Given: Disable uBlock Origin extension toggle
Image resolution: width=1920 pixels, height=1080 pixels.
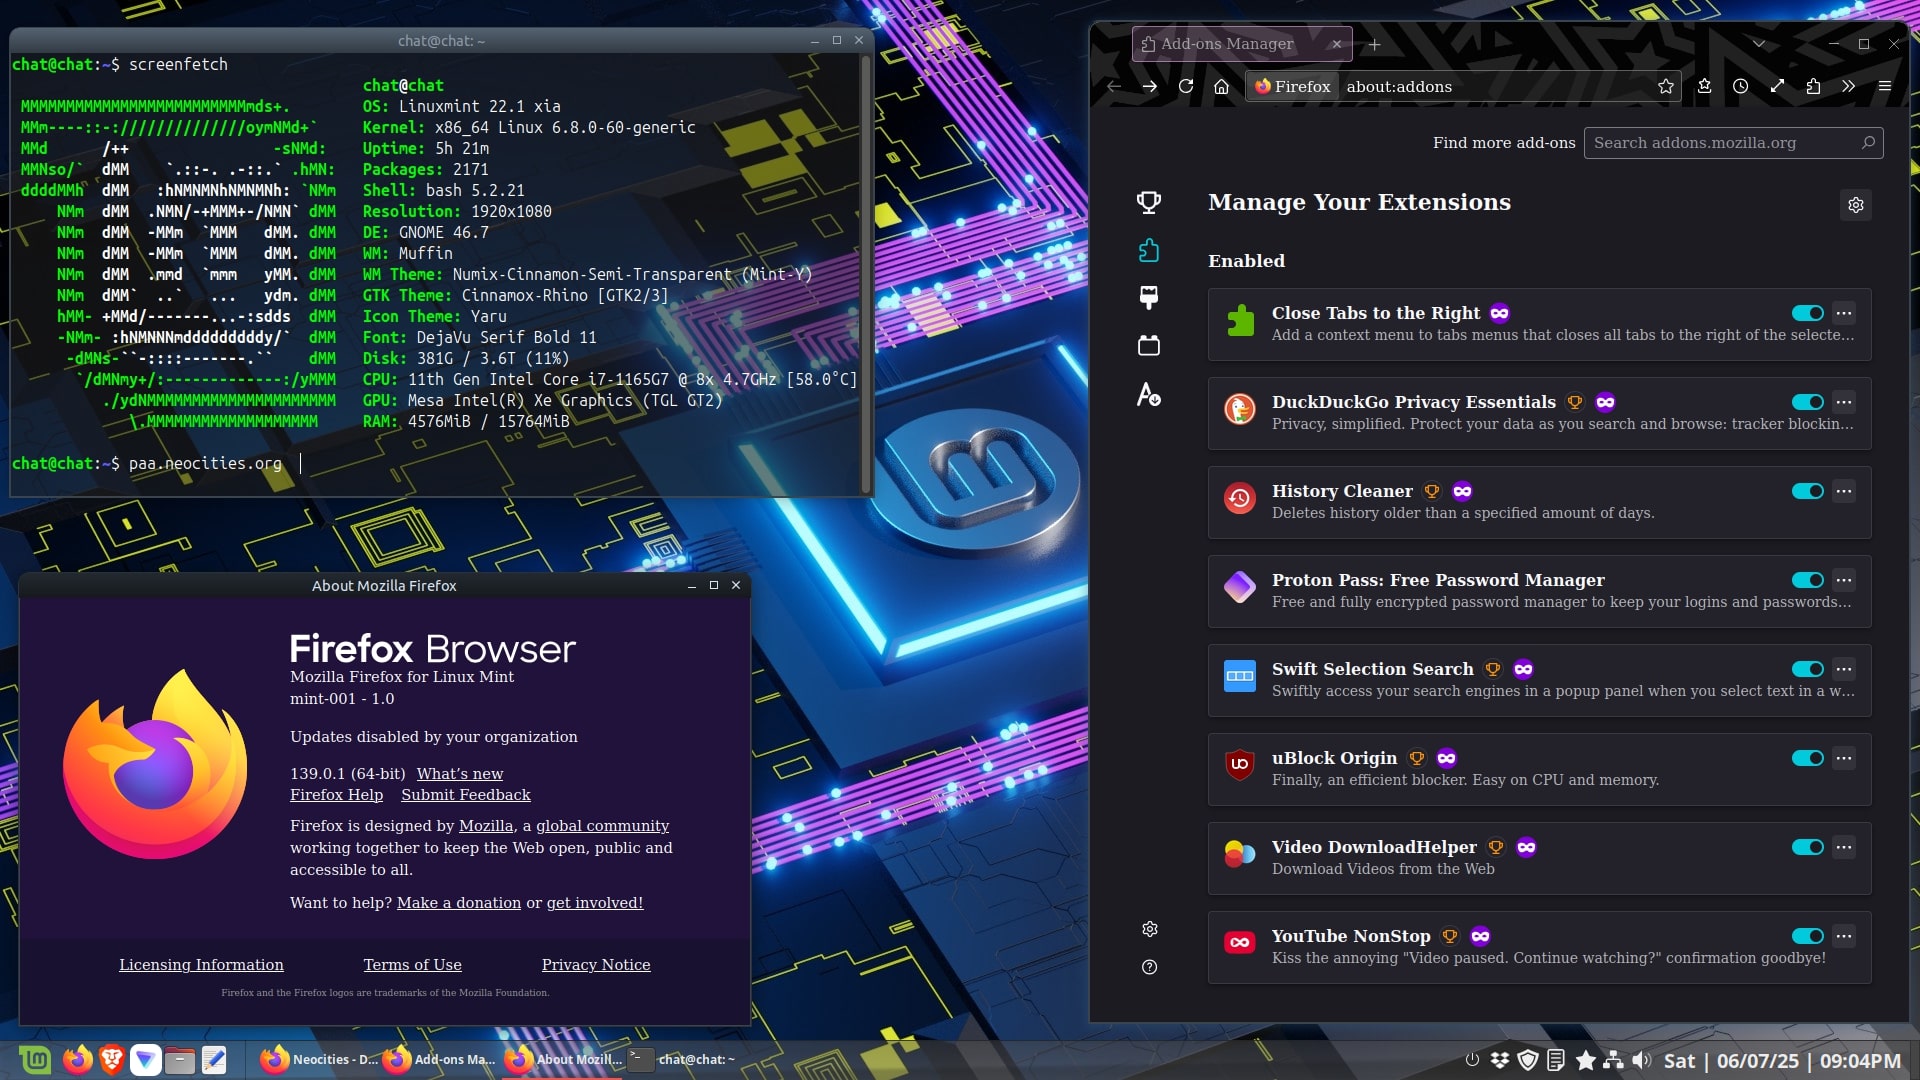Looking at the screenshot, I should click(1807, 758).
